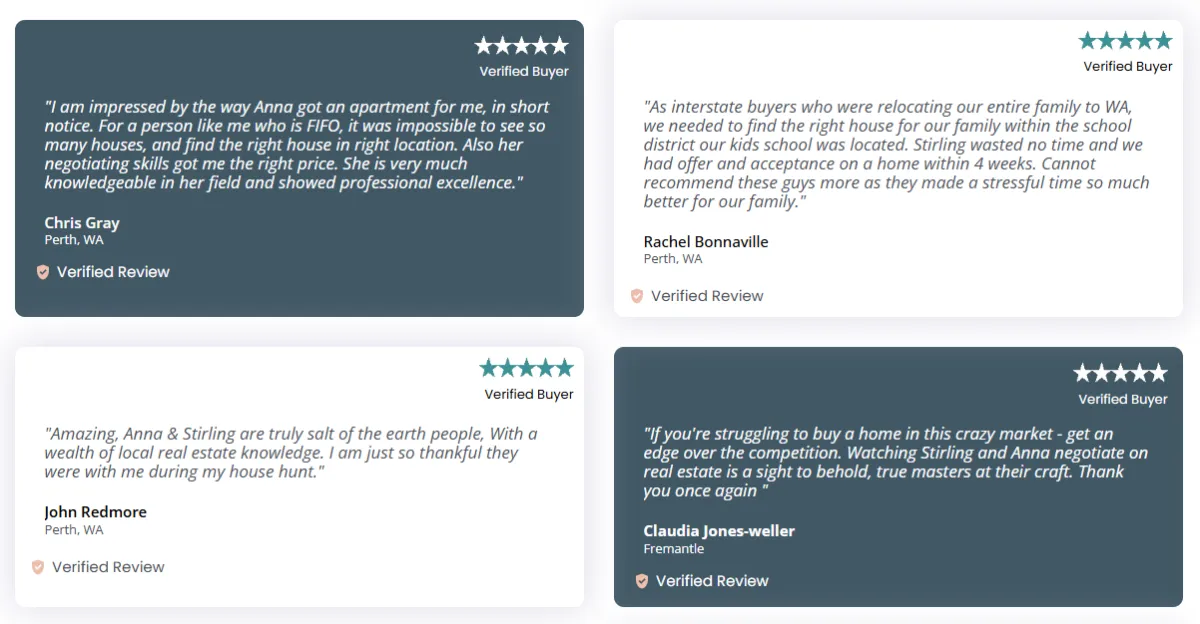Click the Verified Buyer label on John Redmore's card
The height and width of the screenshot is (624, 1200).
tap(529, 394)
